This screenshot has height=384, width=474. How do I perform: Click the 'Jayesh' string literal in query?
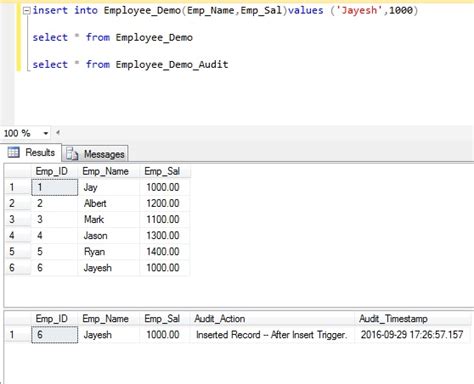[359, 10]
